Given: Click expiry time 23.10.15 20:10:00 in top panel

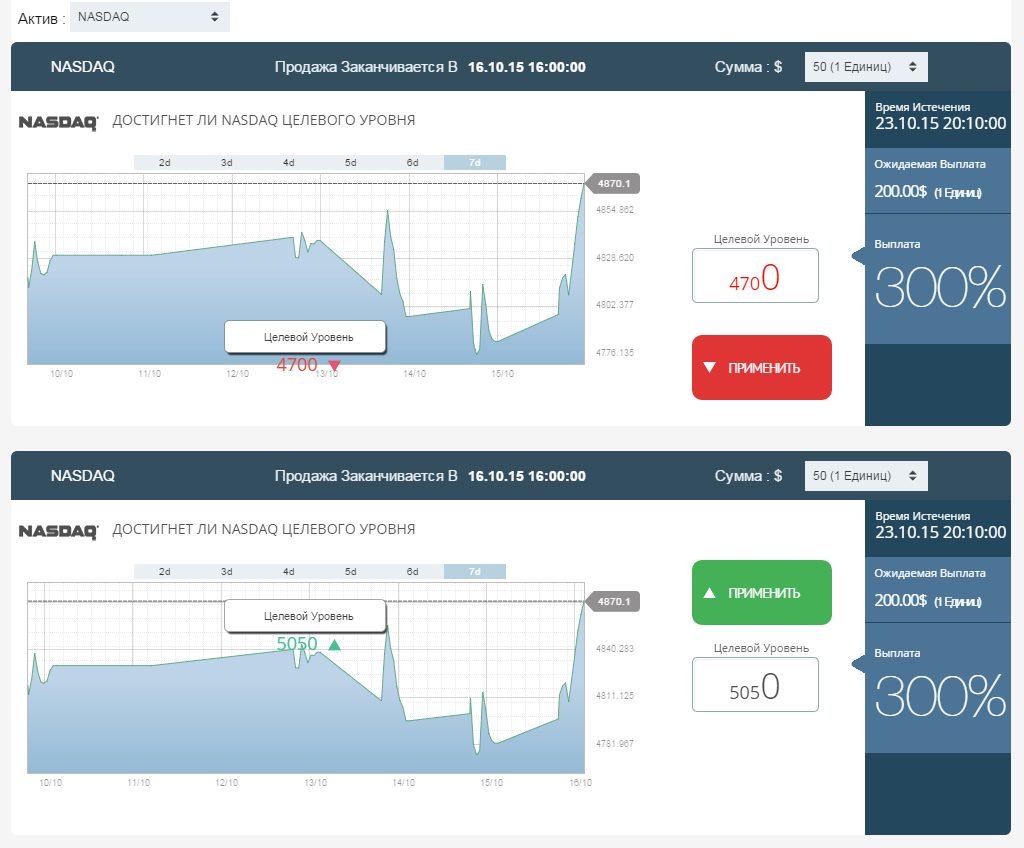Looking at the screenshot, I should 940,123.
